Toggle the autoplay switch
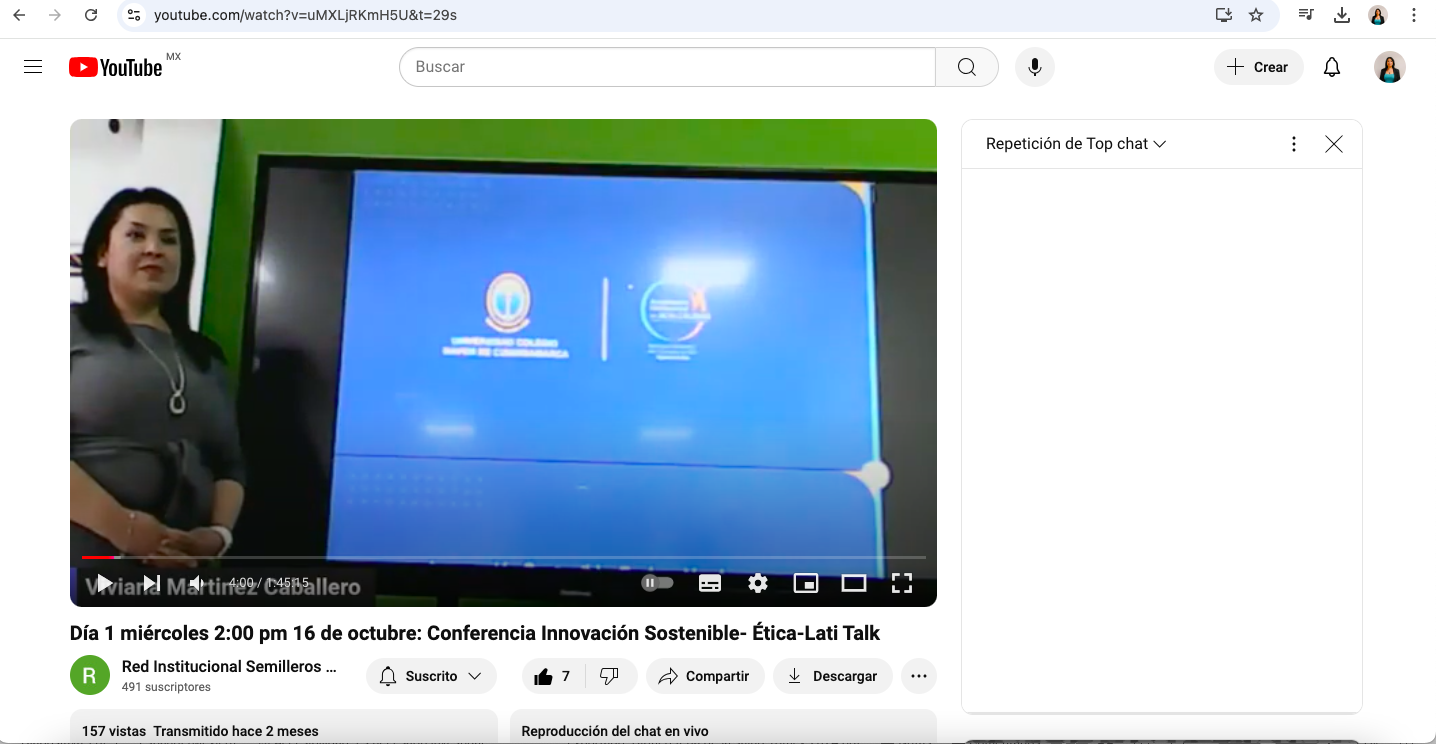The image size is (1436, 744). pos(657,583)
